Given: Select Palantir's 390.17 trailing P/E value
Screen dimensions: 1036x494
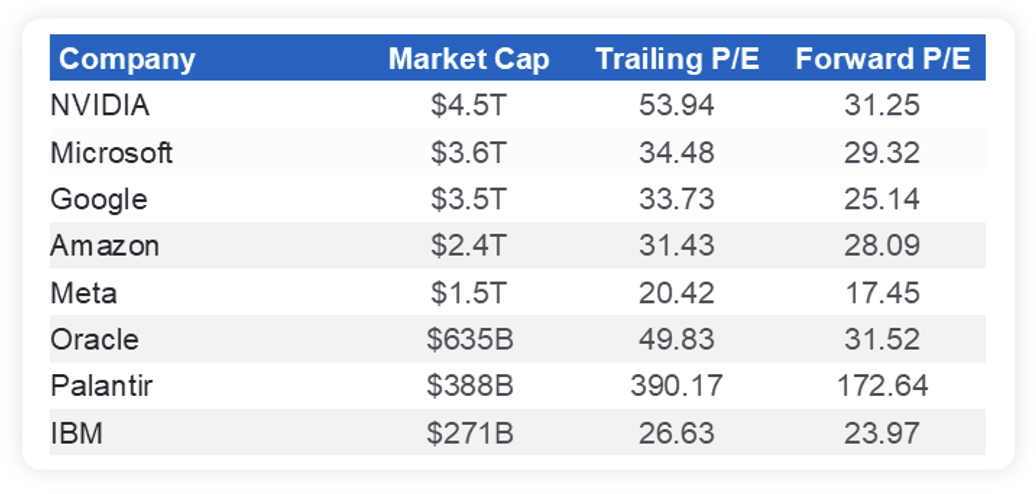Looking at the screenshot, I should (677, 386).
